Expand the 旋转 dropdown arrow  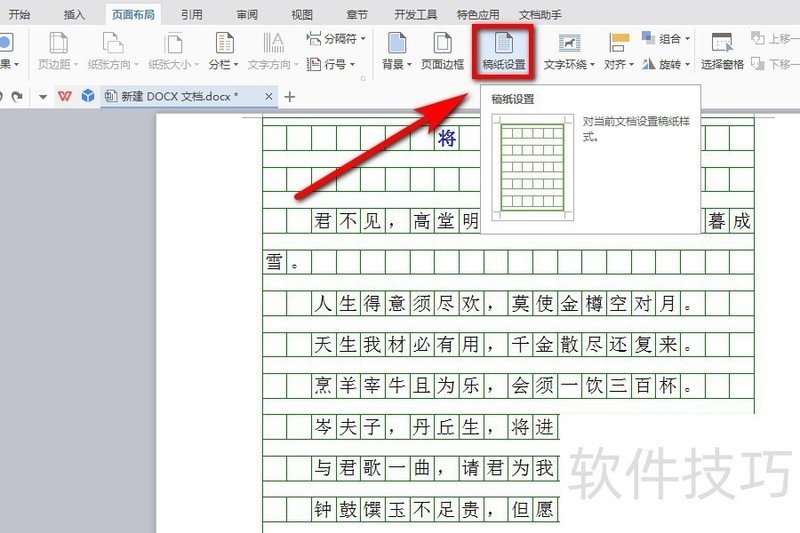[x=687, y=65]
